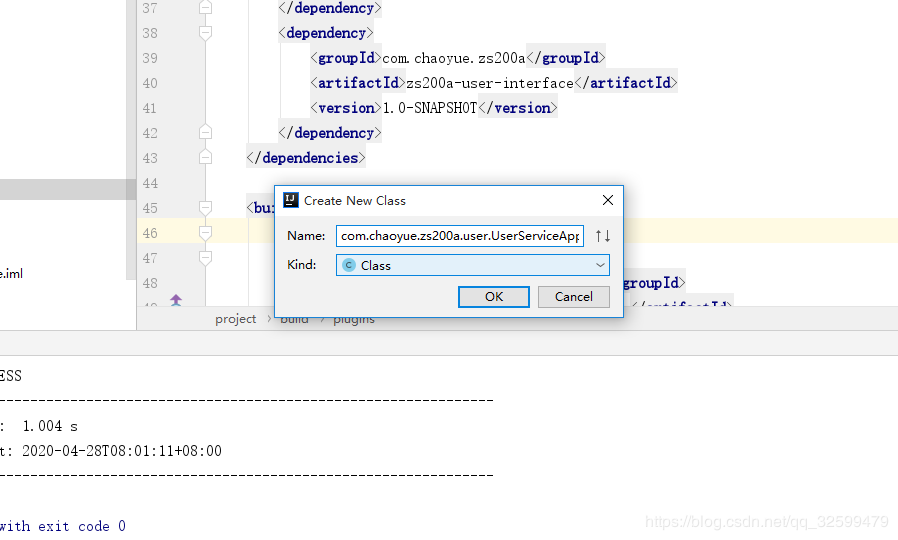Click the purple upward arrow gutter icon
Screen dimensions: 898x540
coord(176,299)
